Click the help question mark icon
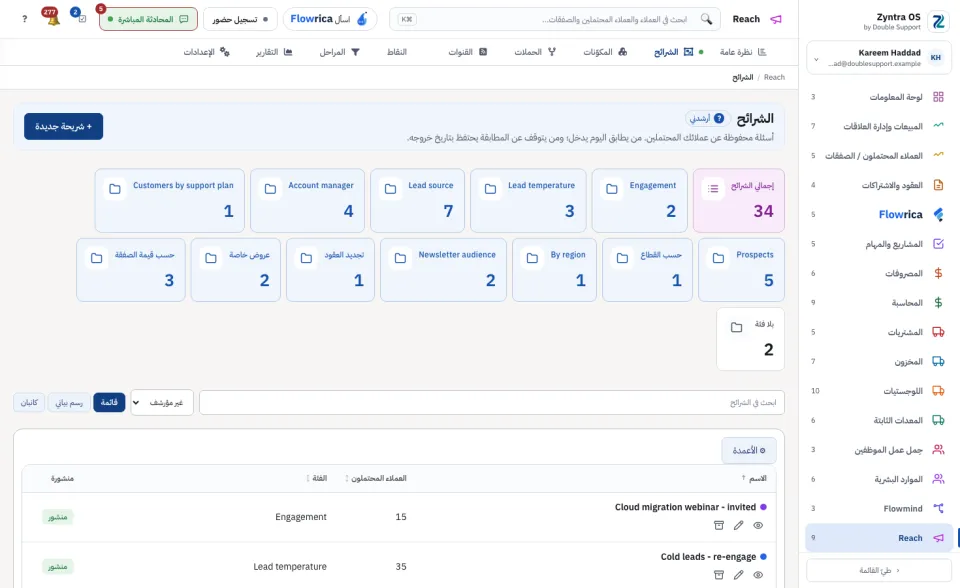 click(24, 19)
